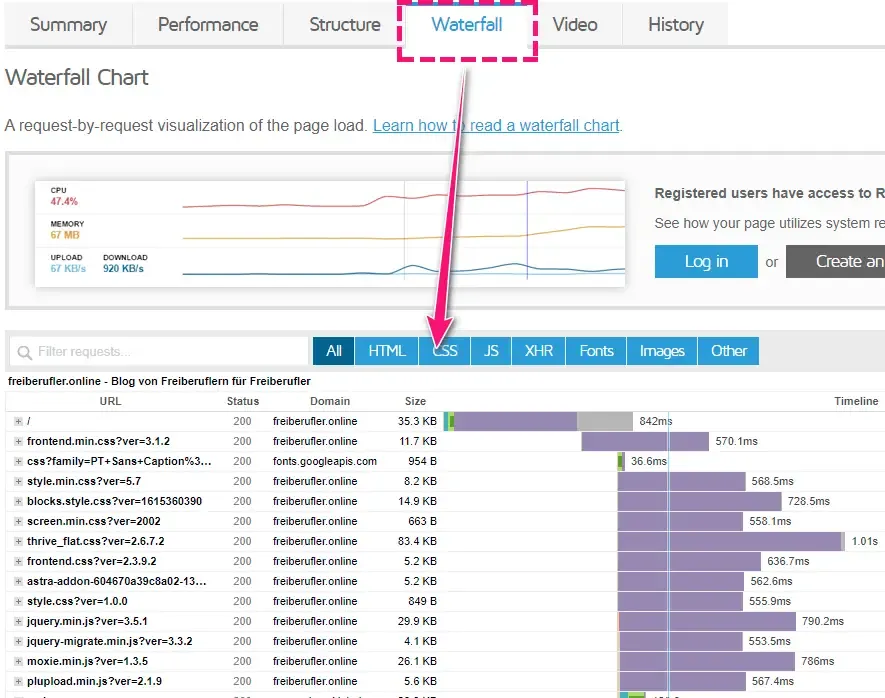Click the thrive_flat.css purple timeline bar
Image resolution: width=885 pixels, height=698 pixels.
tap(730, 541)
